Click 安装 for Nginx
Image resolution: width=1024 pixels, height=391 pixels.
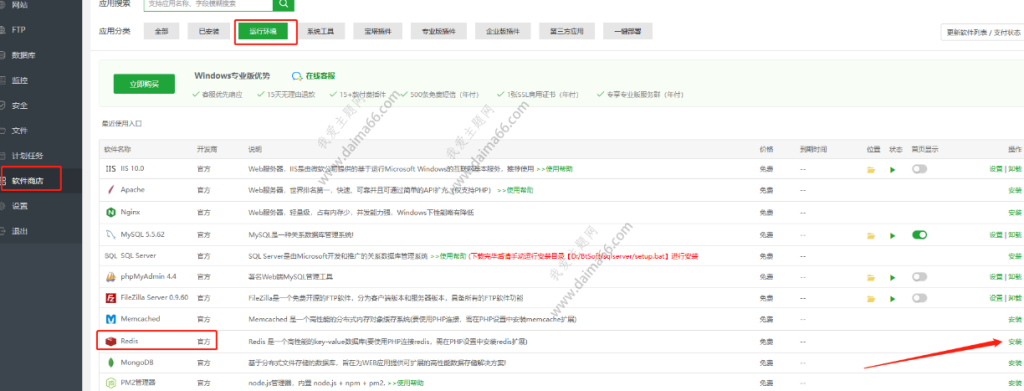(x=1014, y=213)
